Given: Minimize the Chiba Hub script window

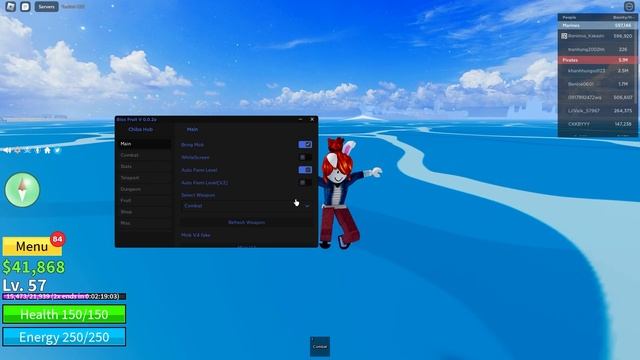Looking at the screenshot, I should (x=300, y=119).
